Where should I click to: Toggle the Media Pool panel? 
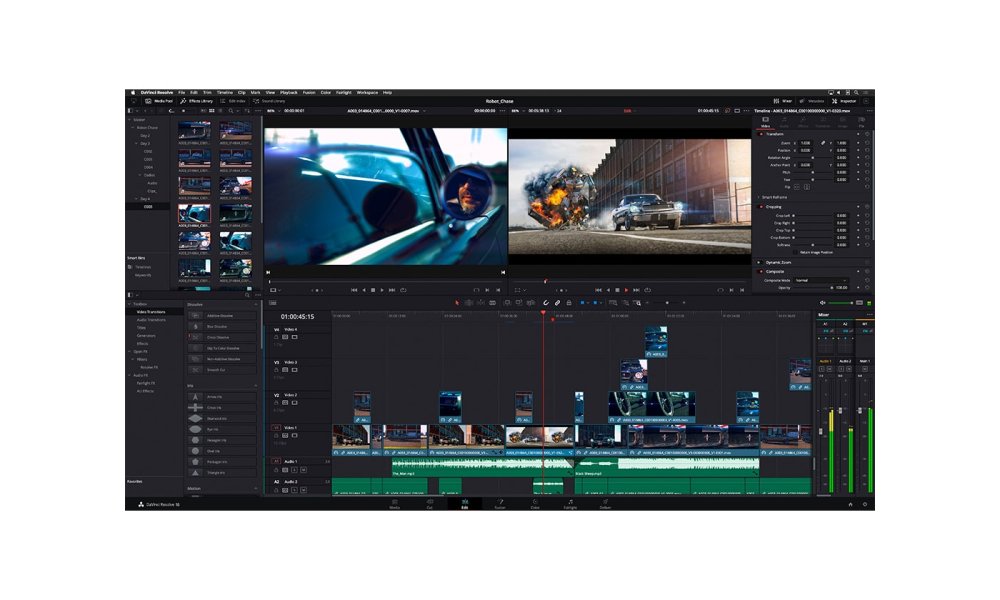(x=160, y=100)
